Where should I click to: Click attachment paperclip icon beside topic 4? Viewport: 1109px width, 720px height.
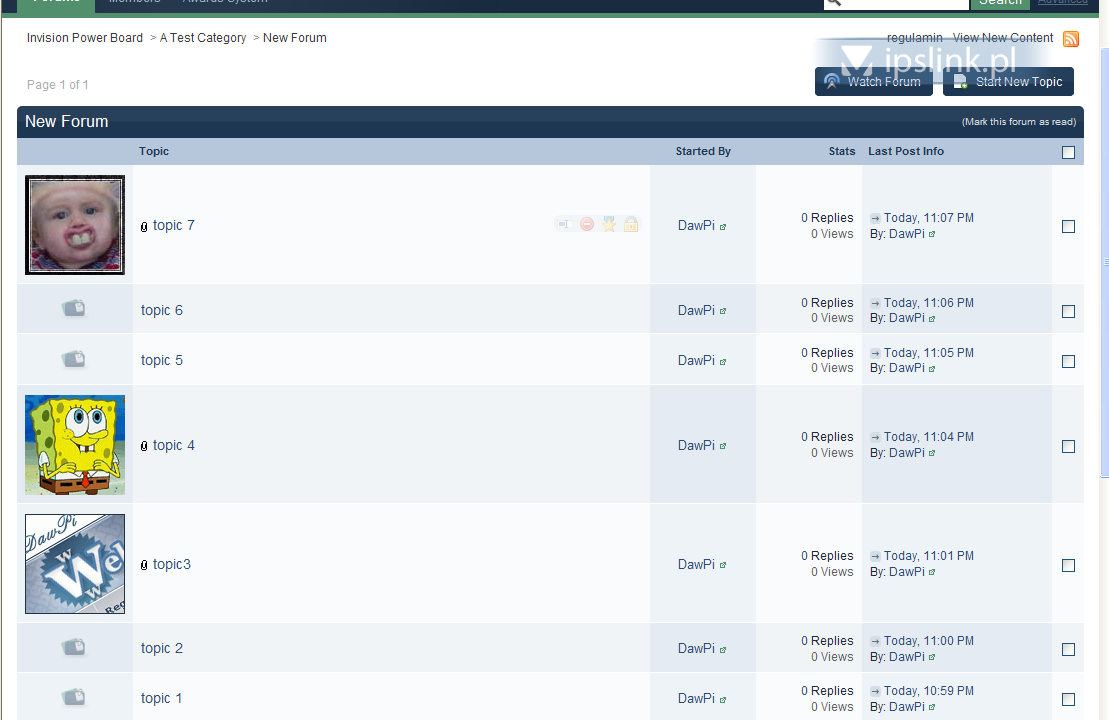pos(144,446)
